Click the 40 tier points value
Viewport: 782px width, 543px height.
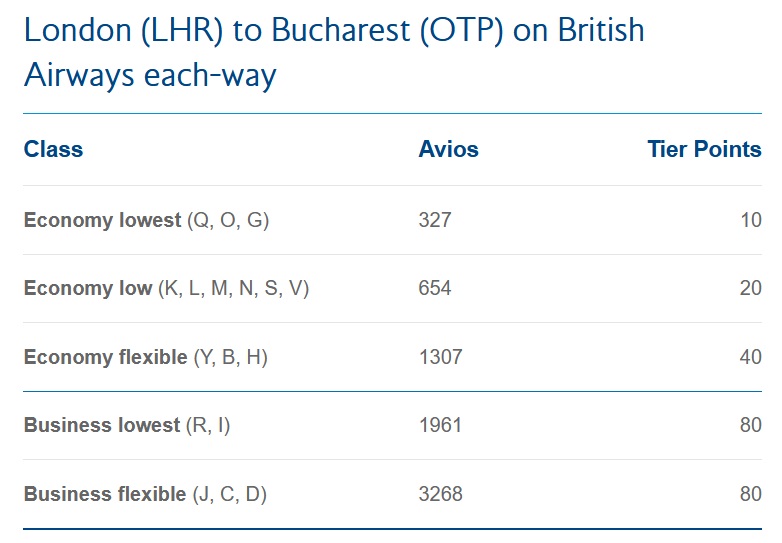[750, 357]
